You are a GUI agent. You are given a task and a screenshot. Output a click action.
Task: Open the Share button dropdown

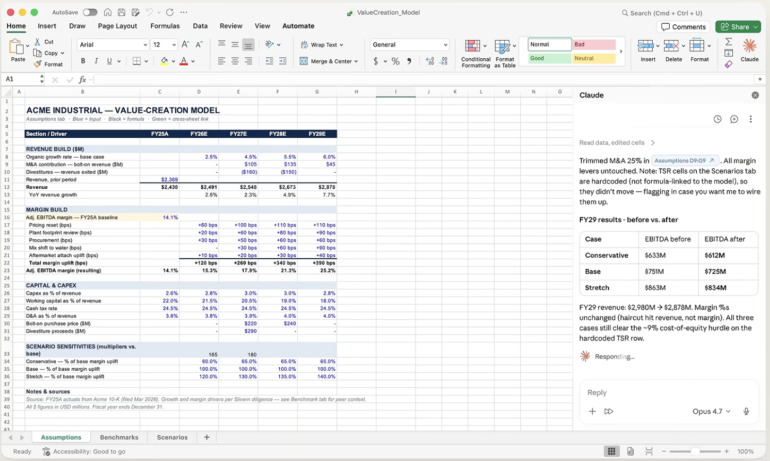(756, 27)
